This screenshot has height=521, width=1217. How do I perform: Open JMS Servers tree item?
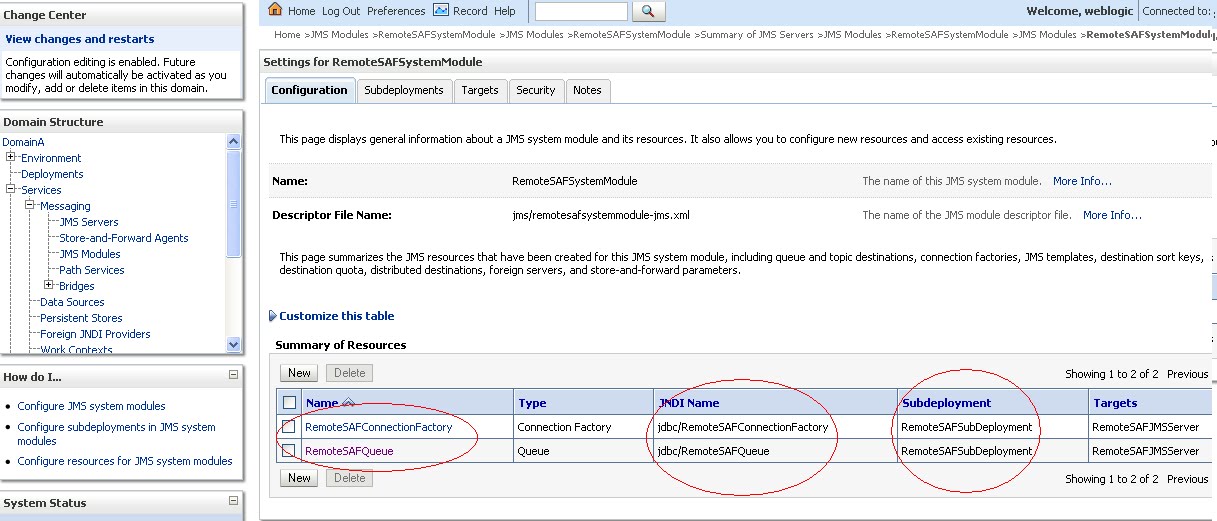89,222
